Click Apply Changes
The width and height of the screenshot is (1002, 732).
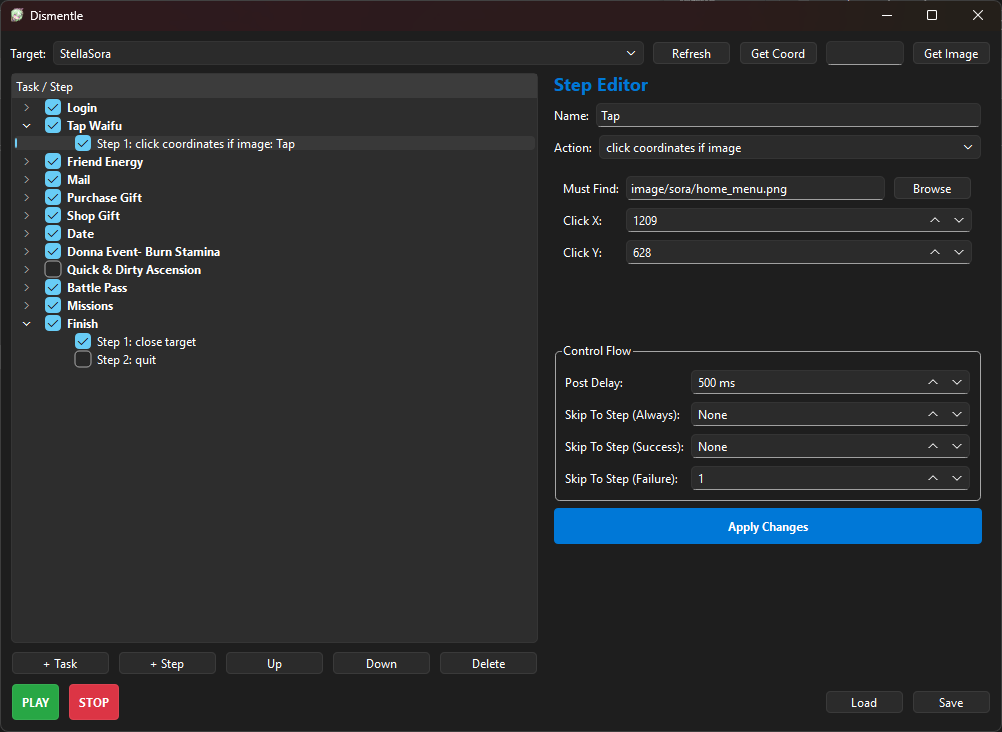click(767, 526)
